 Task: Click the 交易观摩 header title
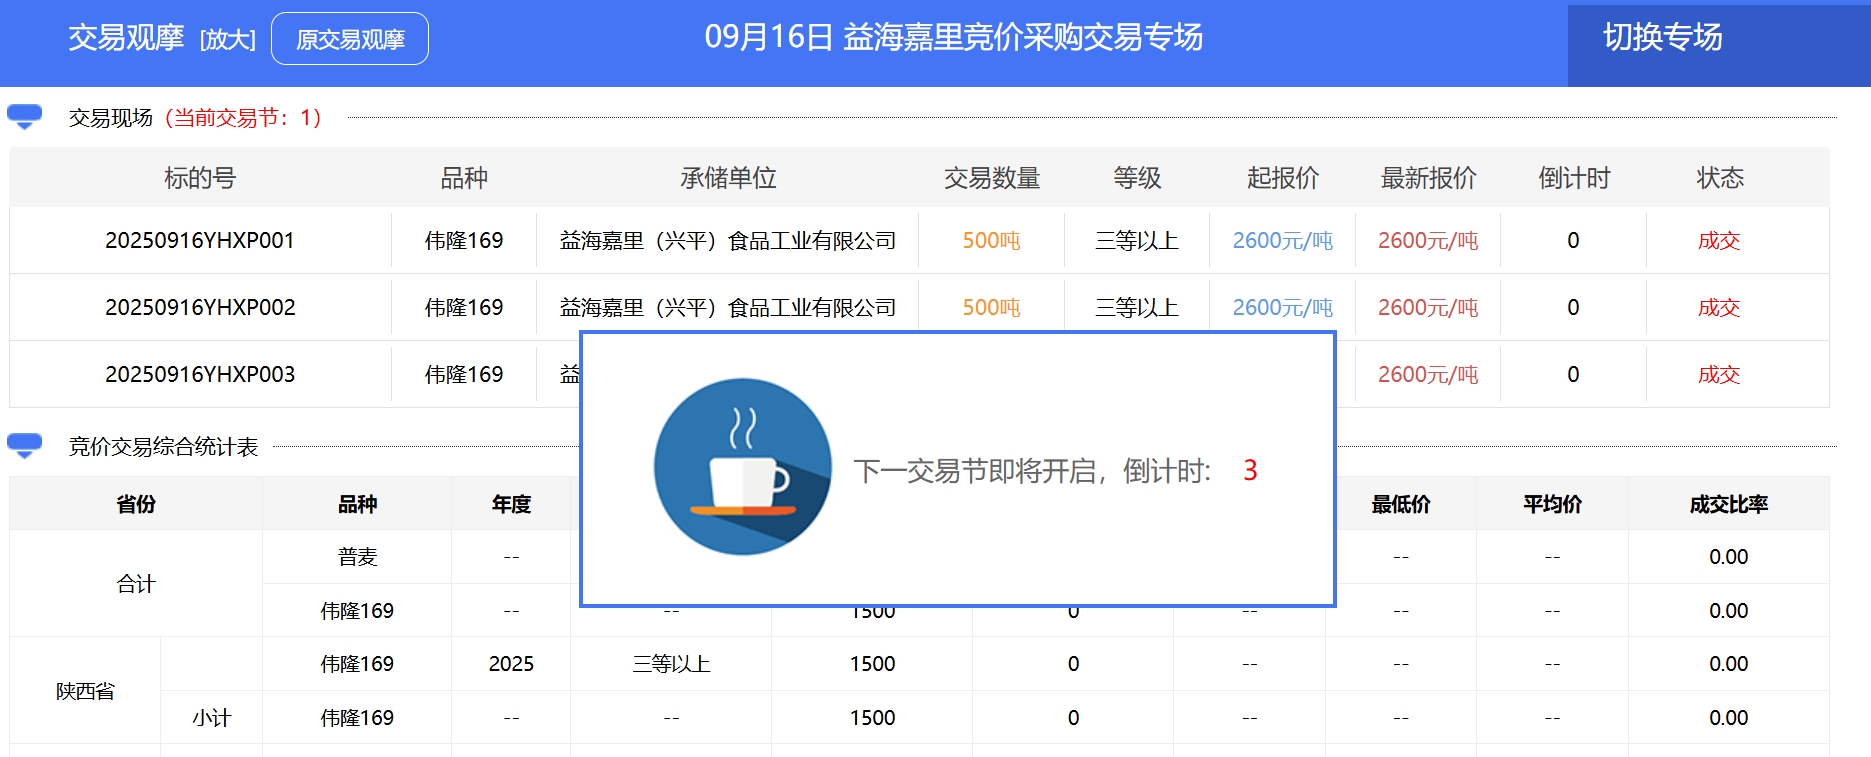(126, 38)
